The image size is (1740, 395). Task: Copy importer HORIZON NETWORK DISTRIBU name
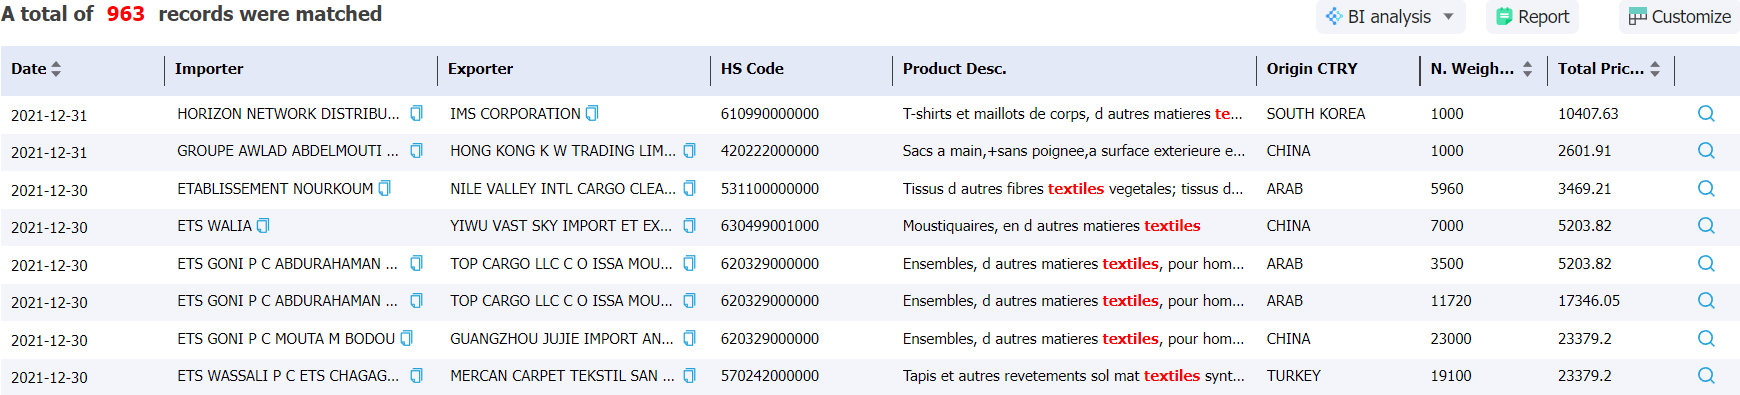[417, 114]
